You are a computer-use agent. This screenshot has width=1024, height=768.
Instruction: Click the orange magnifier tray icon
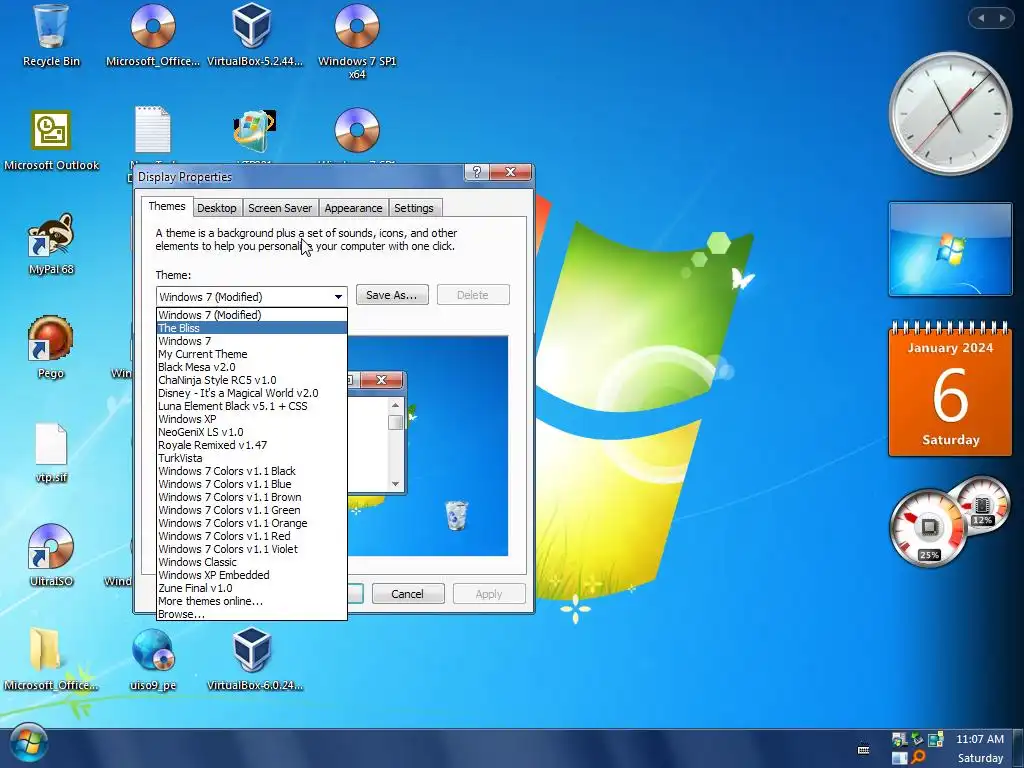[918, 757]
